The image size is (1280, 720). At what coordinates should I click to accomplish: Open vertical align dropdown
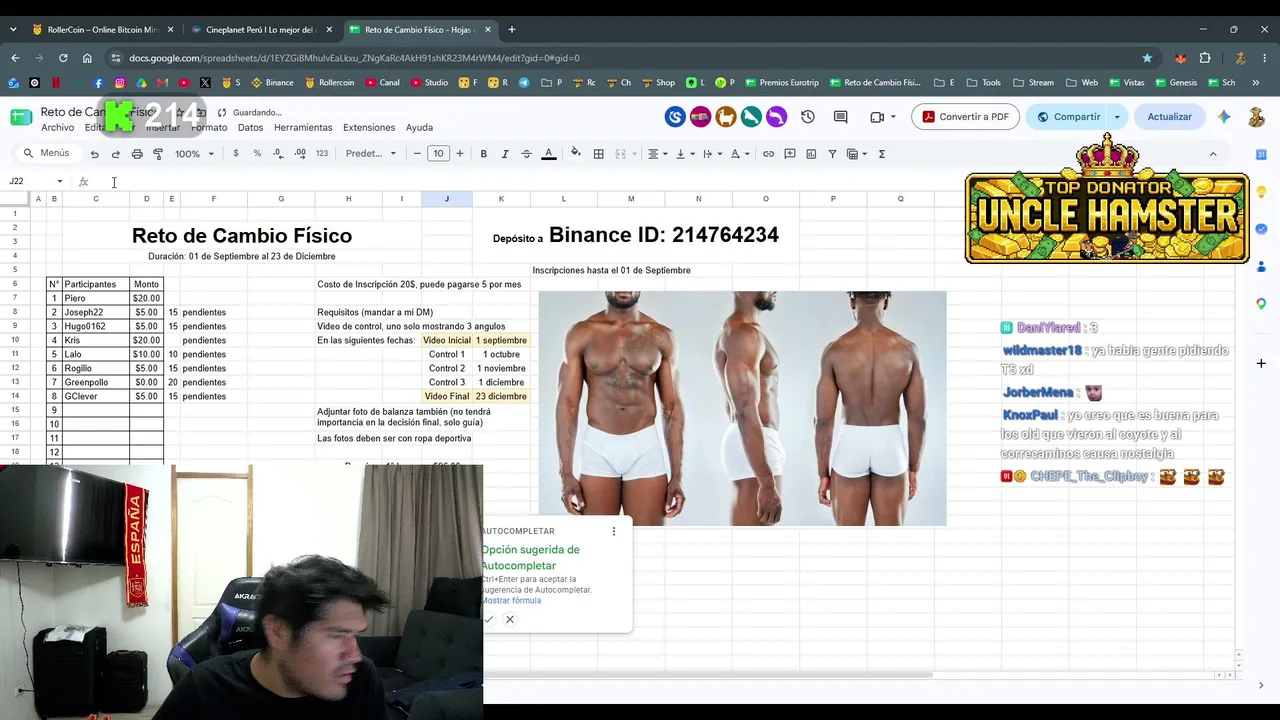click(684, 154)
